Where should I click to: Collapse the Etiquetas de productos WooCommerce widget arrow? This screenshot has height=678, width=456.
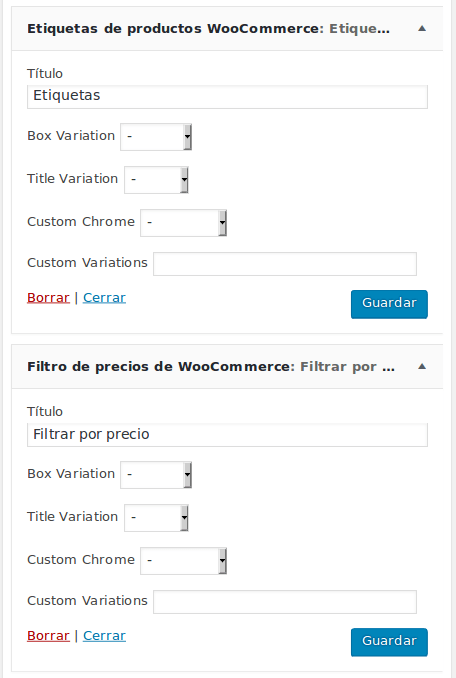(422, 29)
